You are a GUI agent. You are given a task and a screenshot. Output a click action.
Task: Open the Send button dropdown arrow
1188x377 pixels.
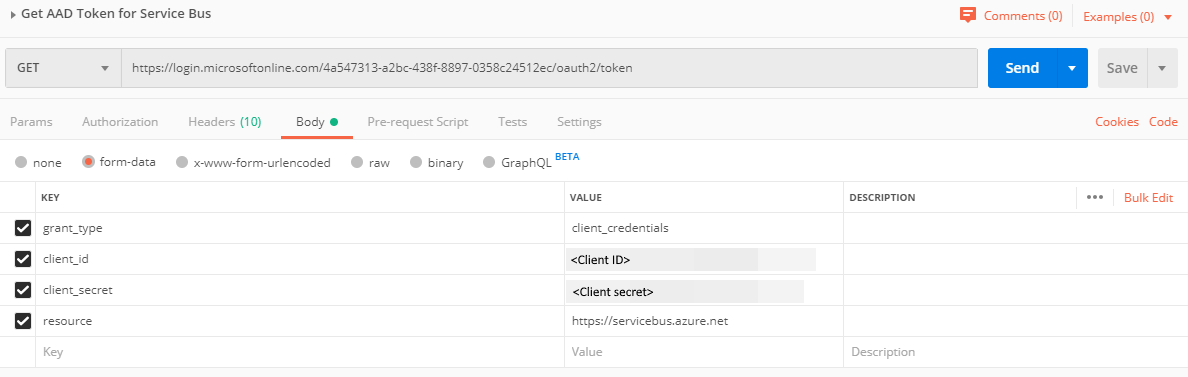[x=1072, y=68]
